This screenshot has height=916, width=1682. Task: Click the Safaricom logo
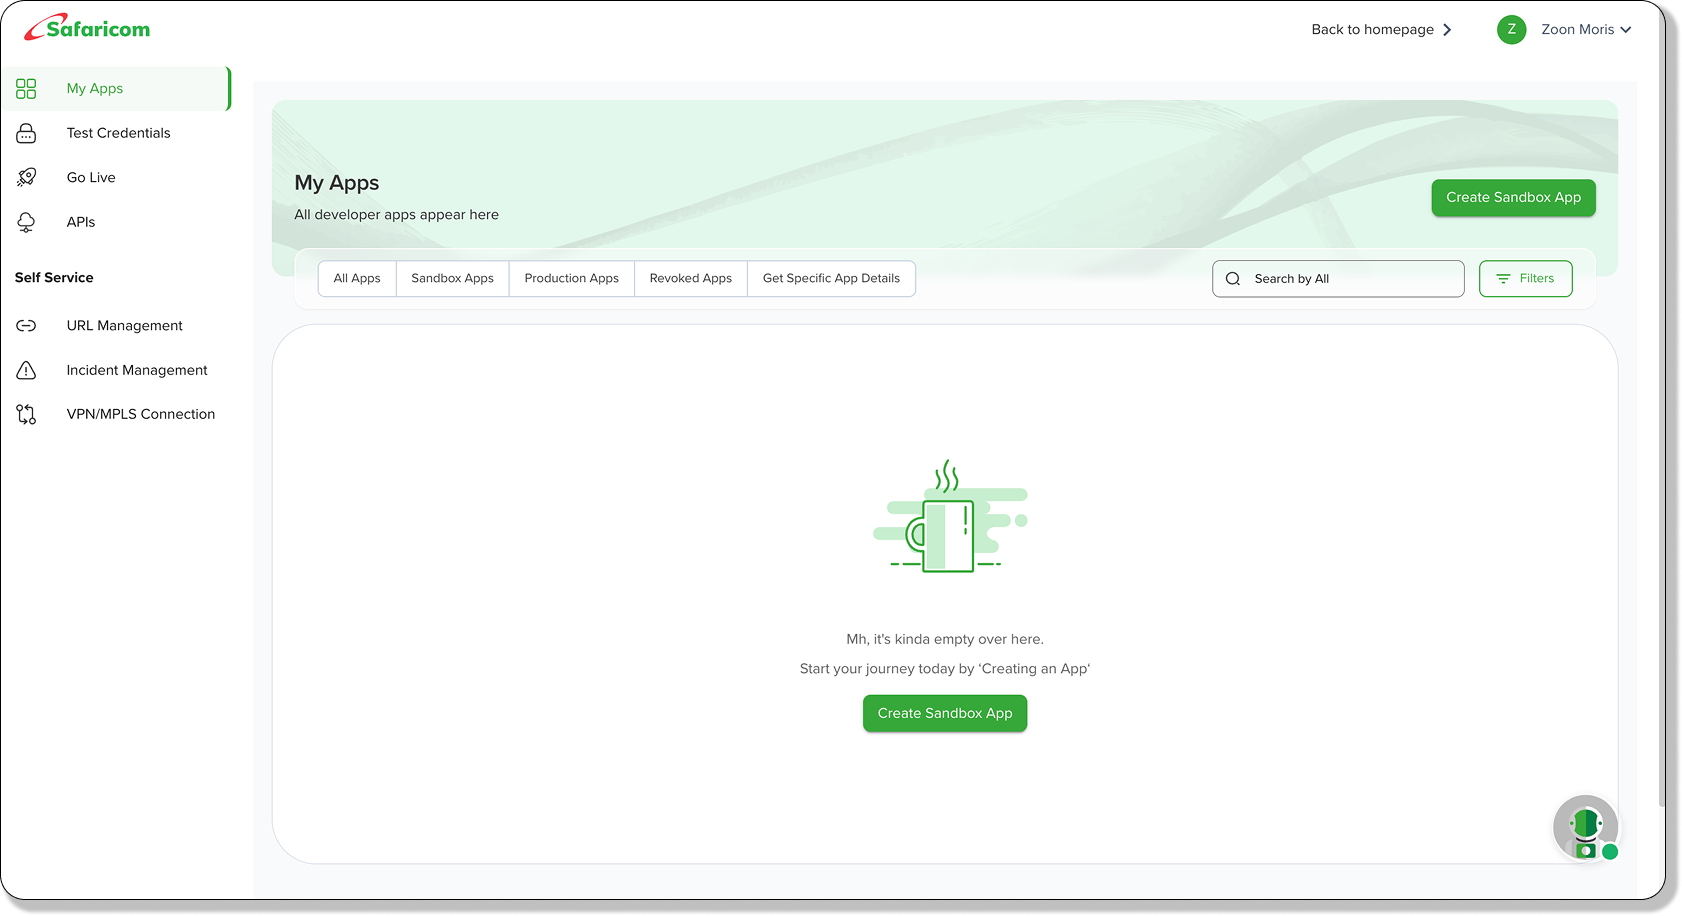tap(87, 28)
